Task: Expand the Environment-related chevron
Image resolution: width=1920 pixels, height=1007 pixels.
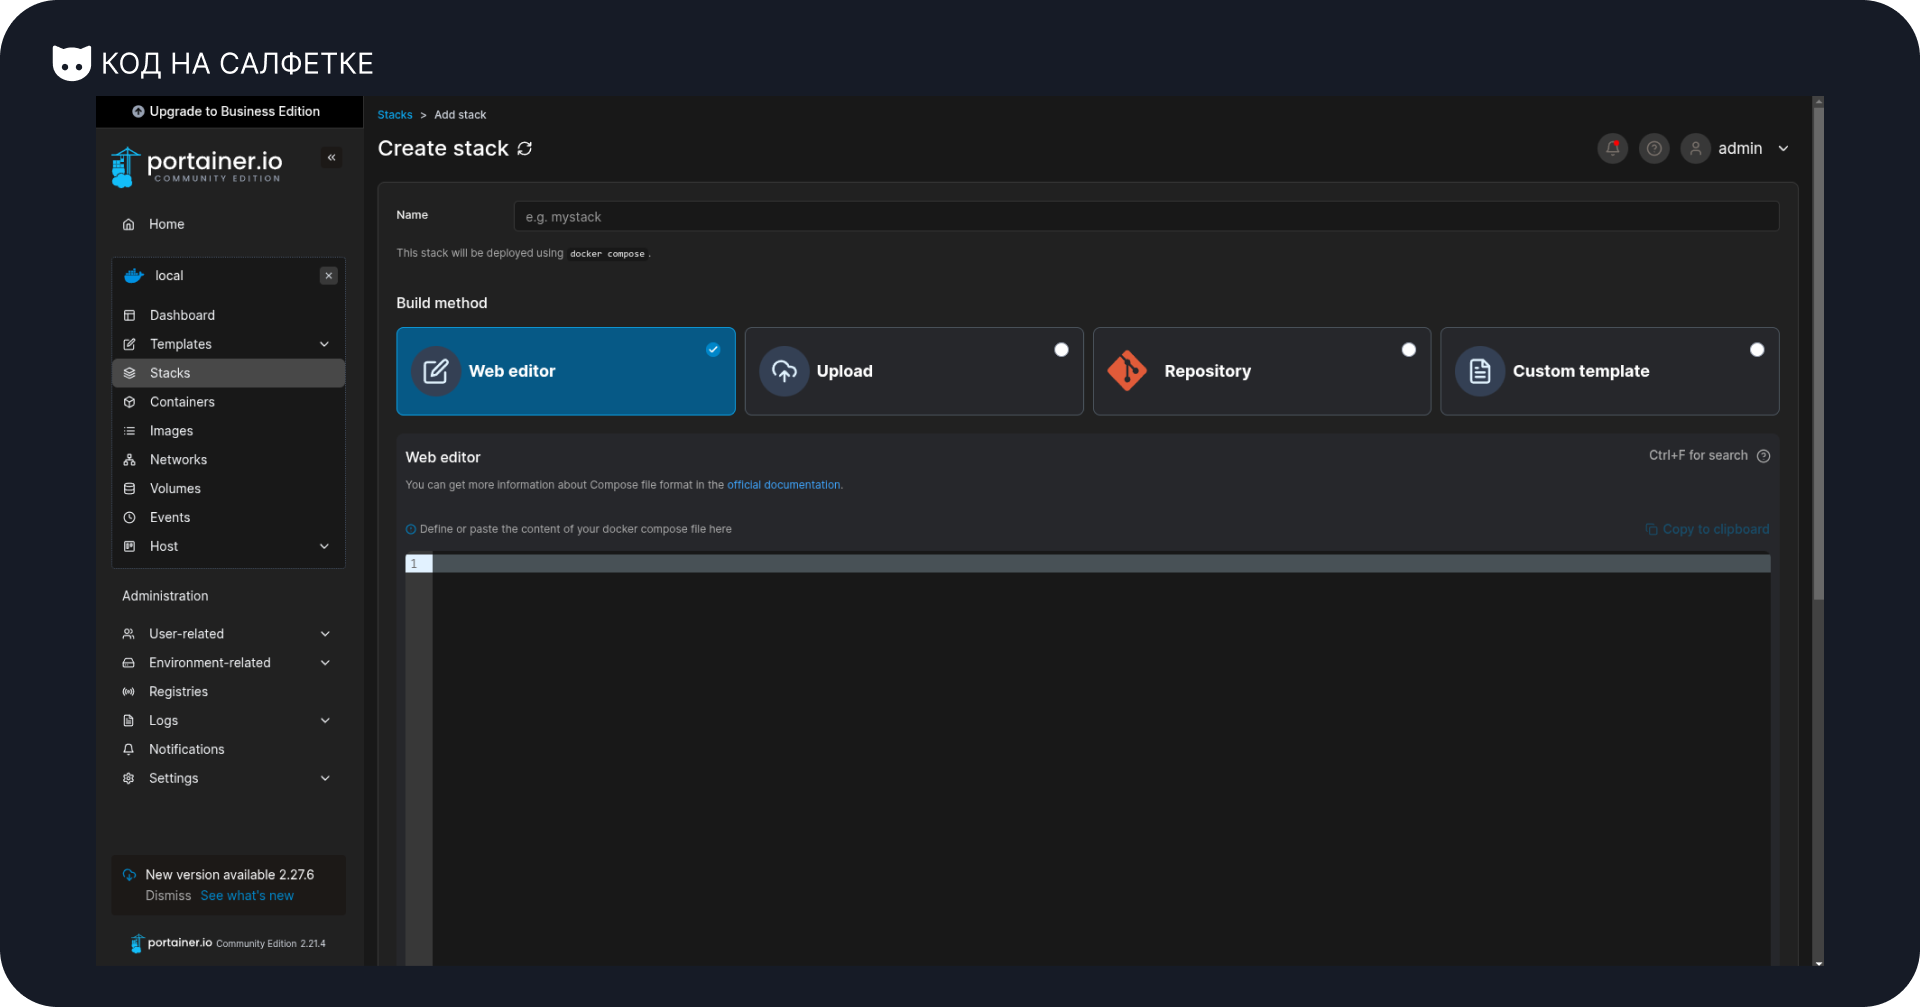Action: (x=325, y=663)
